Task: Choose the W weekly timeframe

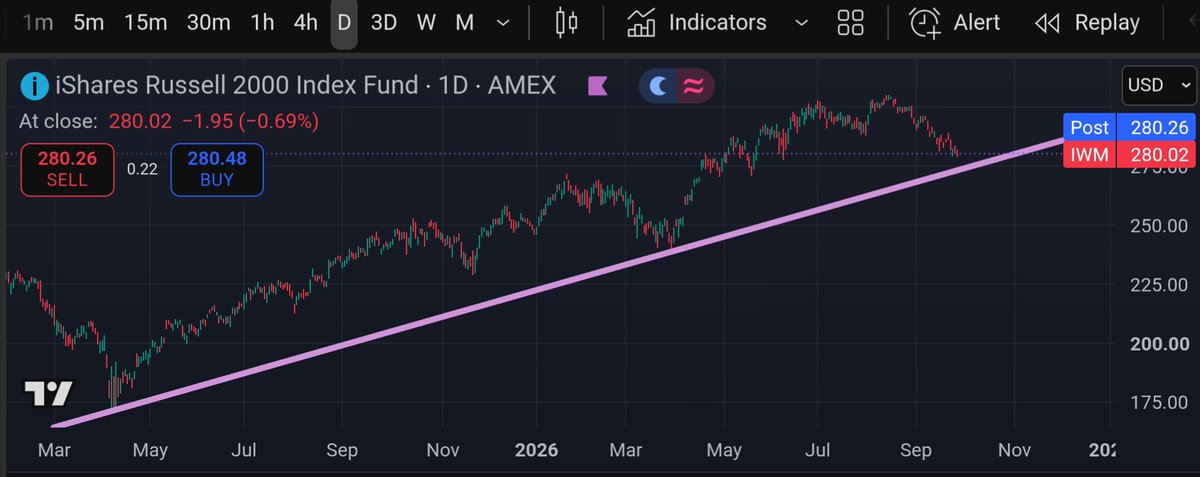Action: (x=426, y=22)
